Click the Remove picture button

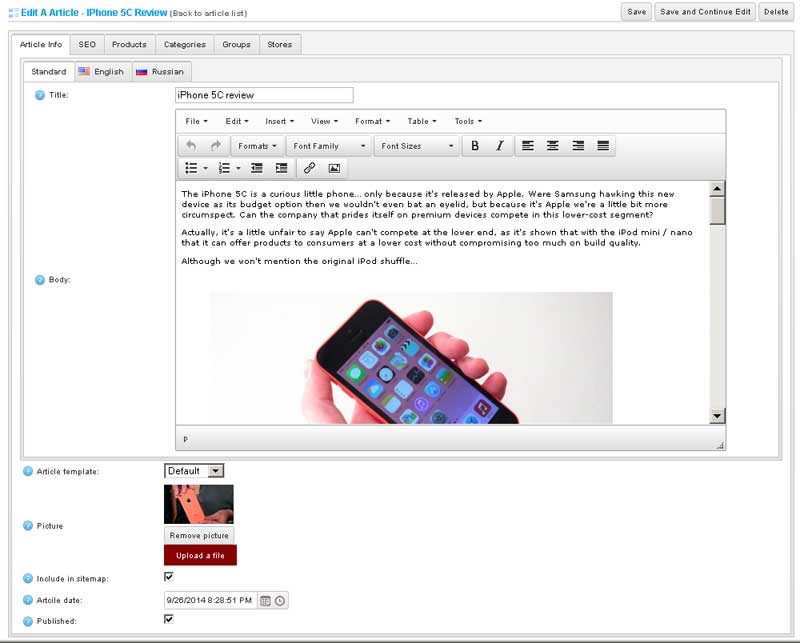[199, 535]
